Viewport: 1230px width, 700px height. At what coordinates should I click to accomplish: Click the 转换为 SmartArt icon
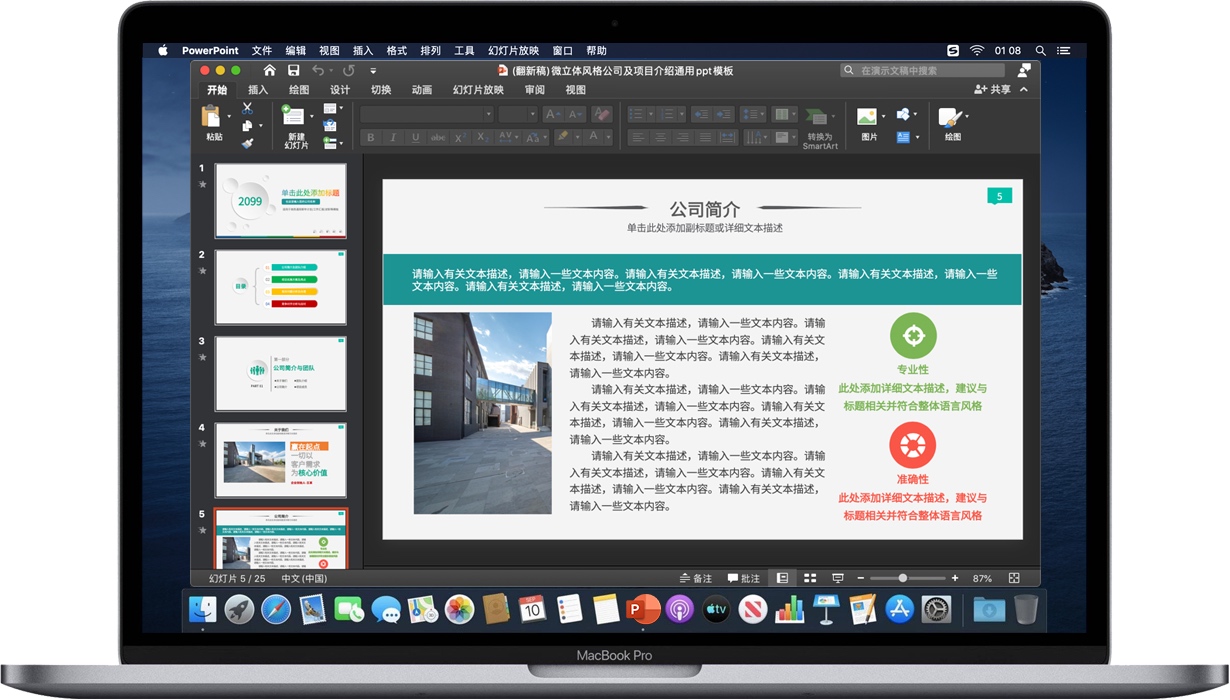pos(818,117)
